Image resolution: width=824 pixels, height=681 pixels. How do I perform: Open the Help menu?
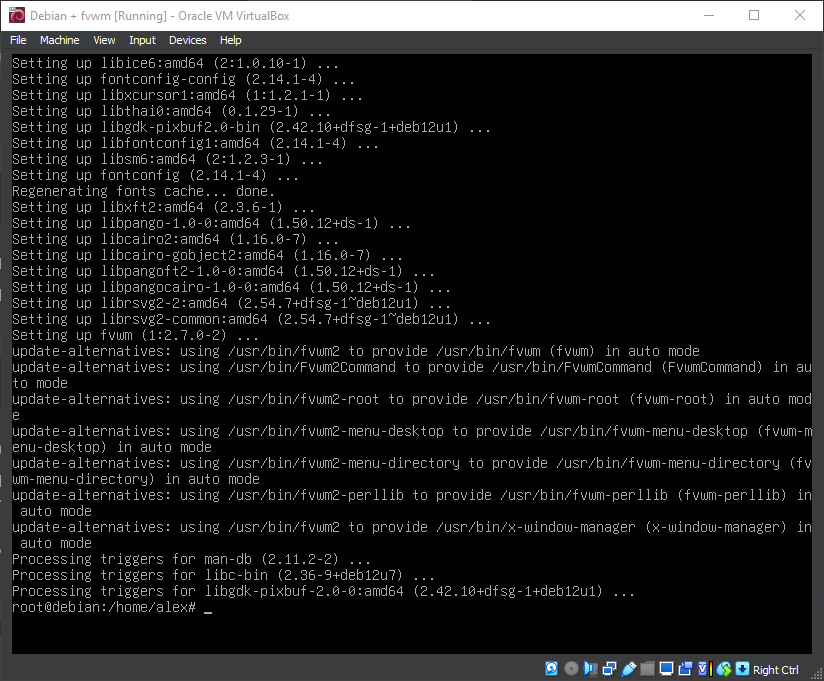click(x=230, y=40)
